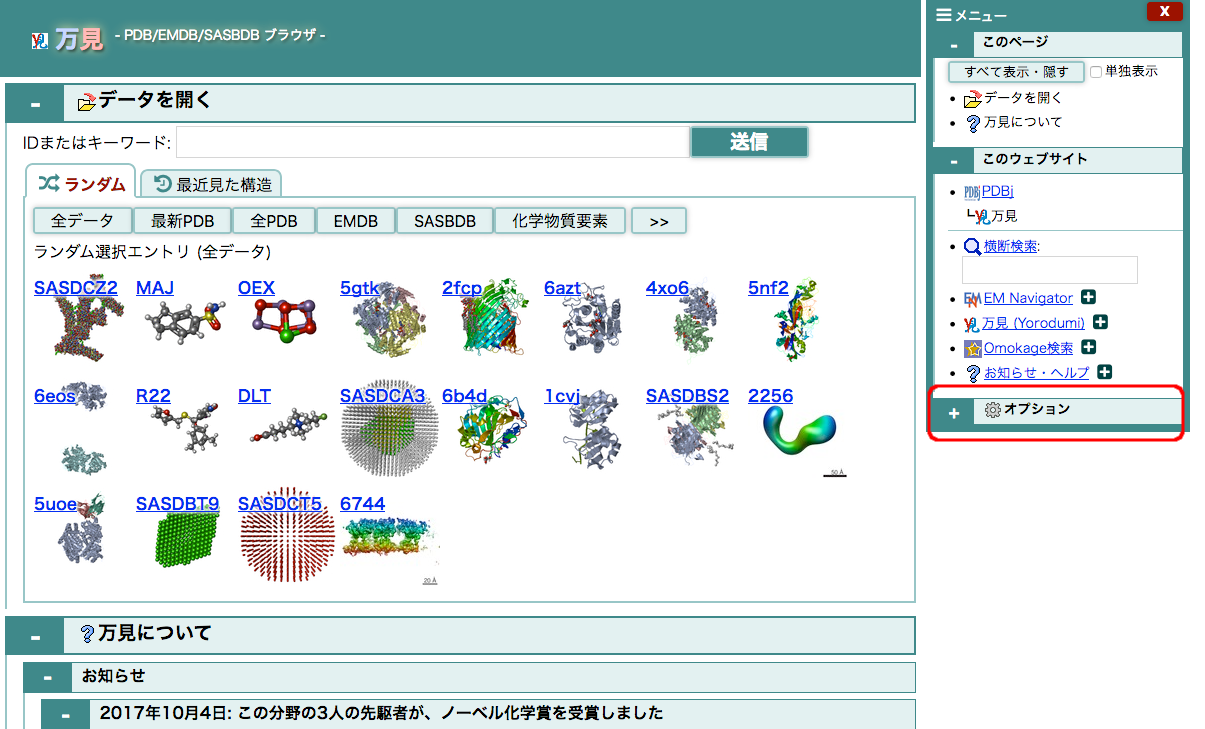
Task: Click the 万見について question mark icon
Action: point(975,121)
